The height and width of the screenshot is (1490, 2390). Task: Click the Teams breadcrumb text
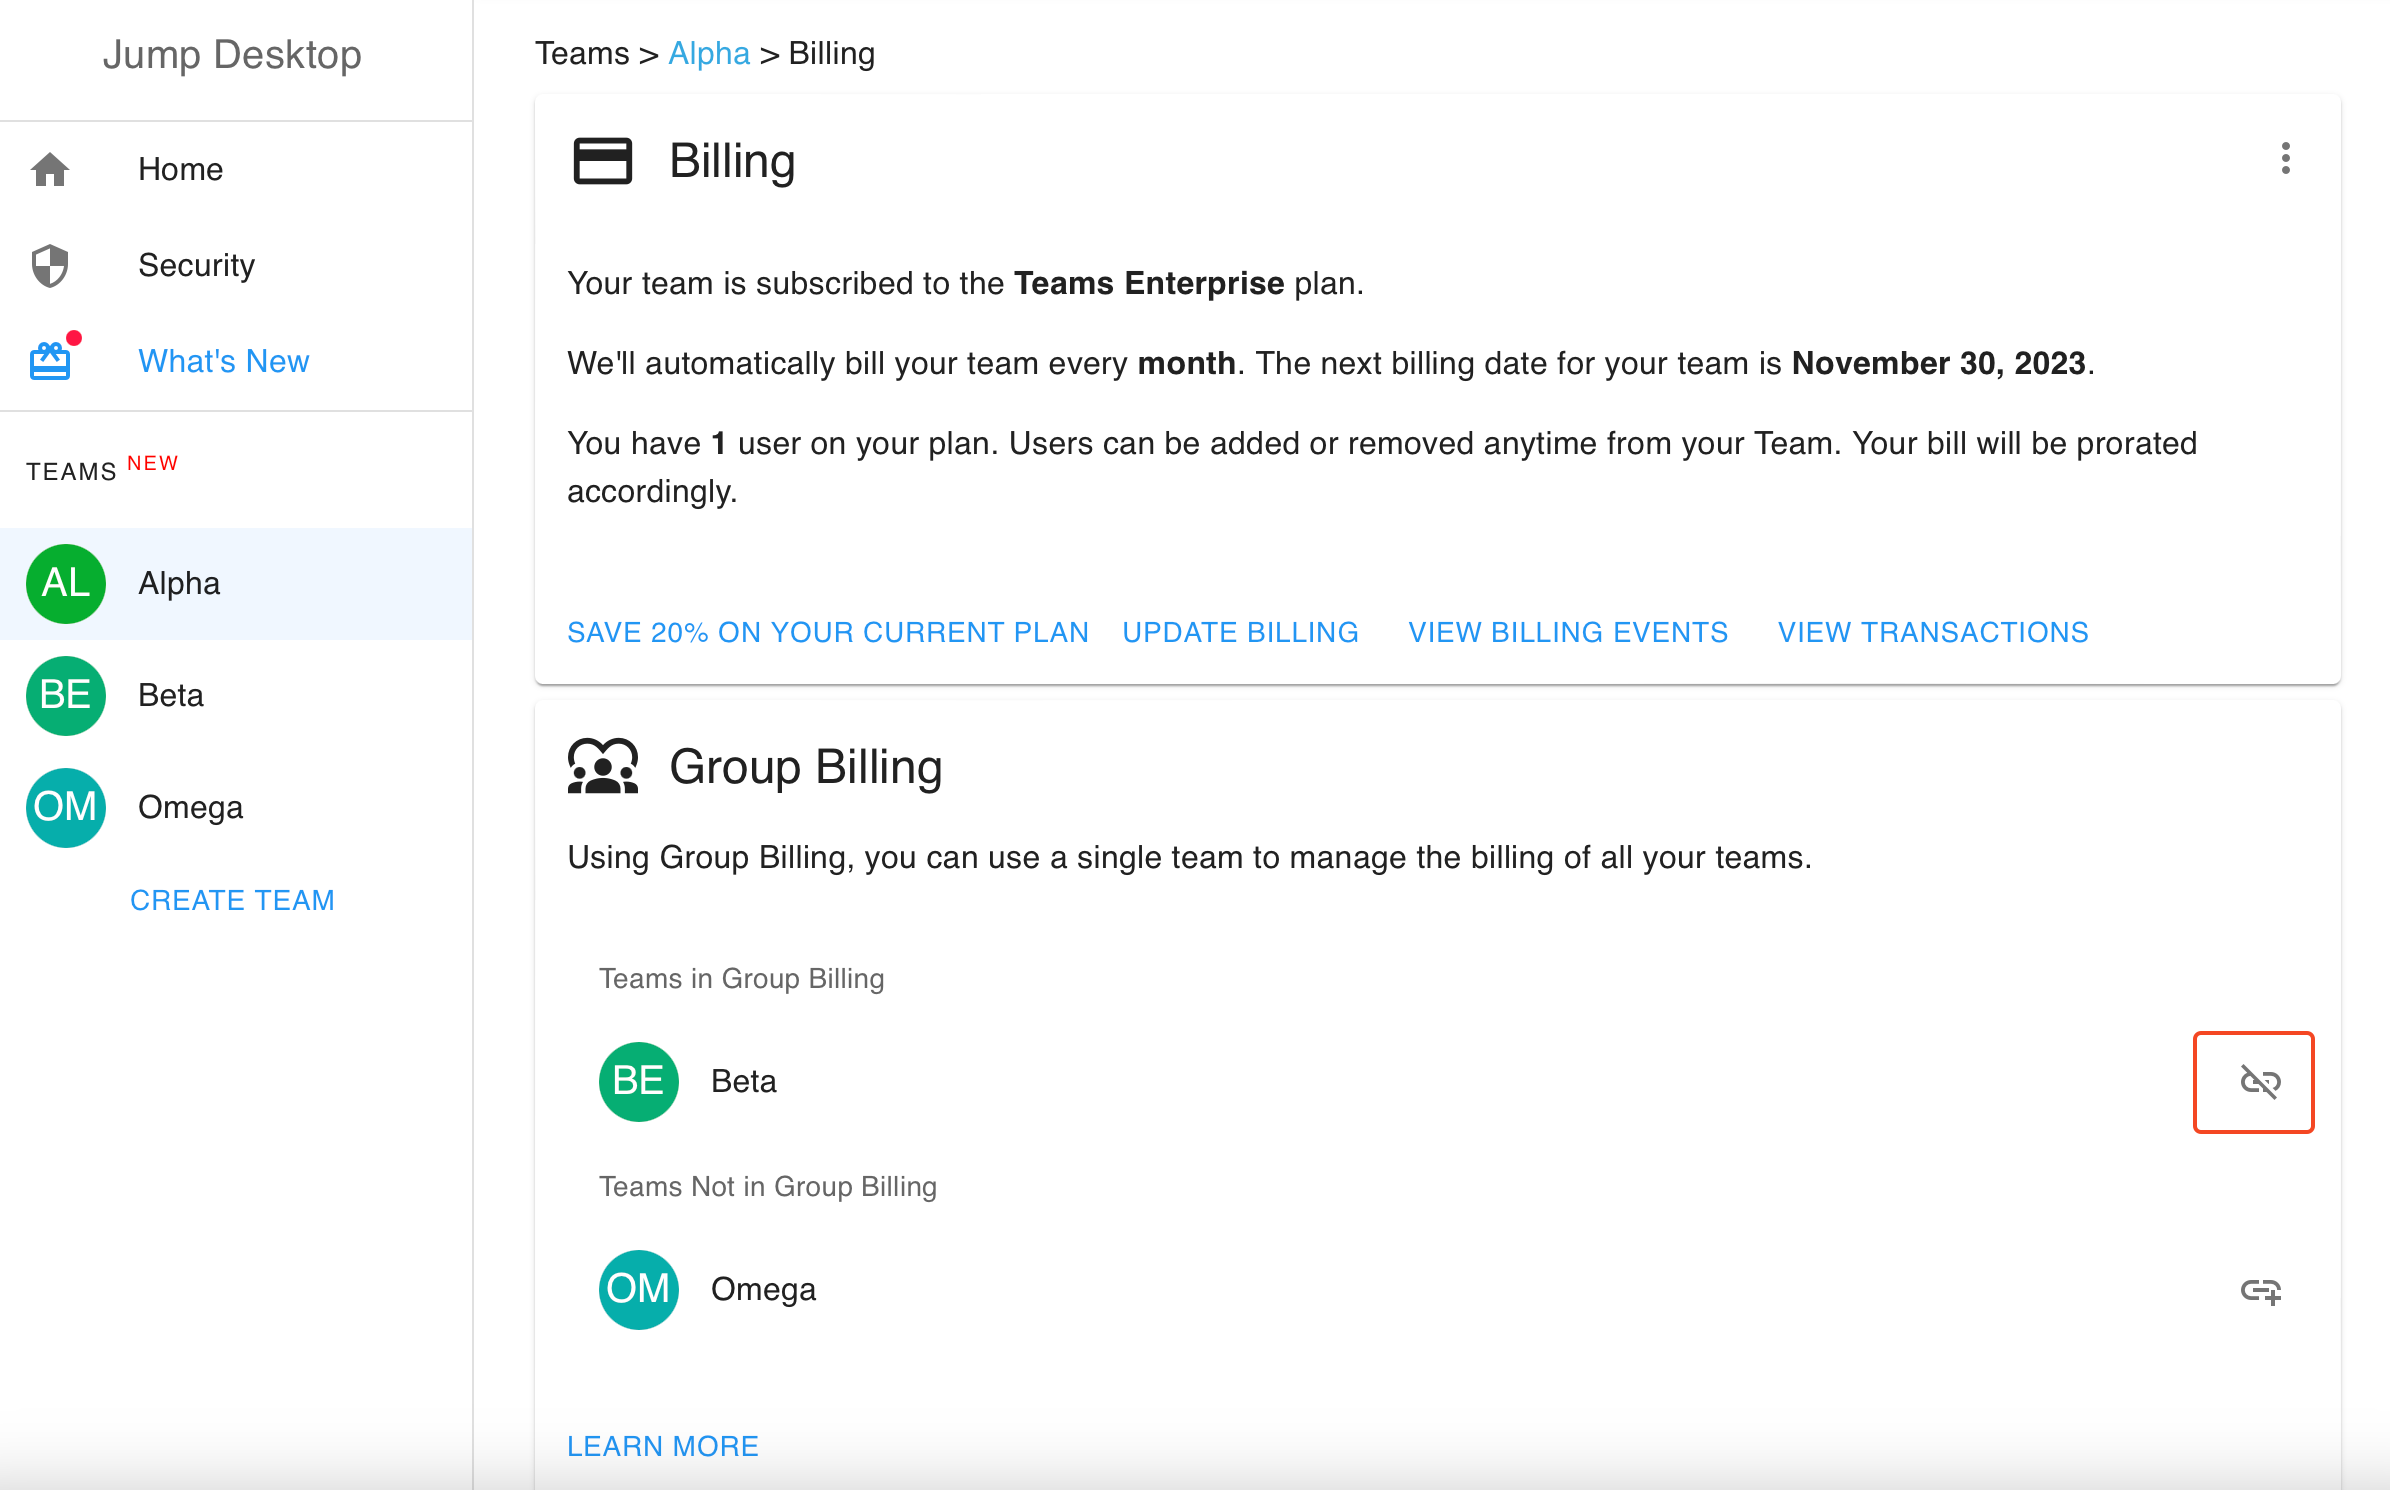pyautogui.click(x=582, y=53)
